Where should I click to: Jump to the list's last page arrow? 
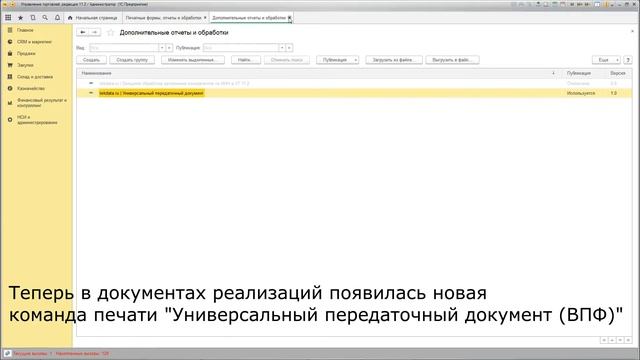[628, 340]
